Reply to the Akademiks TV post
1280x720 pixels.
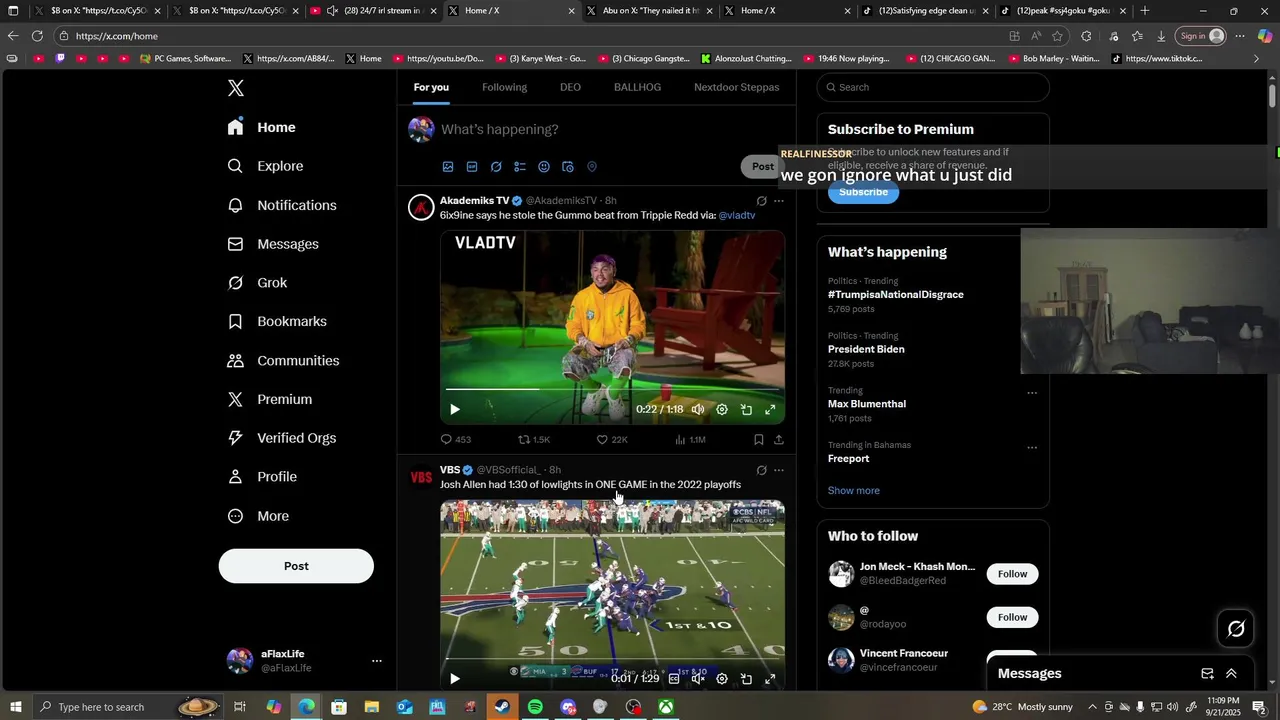[456, 440]
